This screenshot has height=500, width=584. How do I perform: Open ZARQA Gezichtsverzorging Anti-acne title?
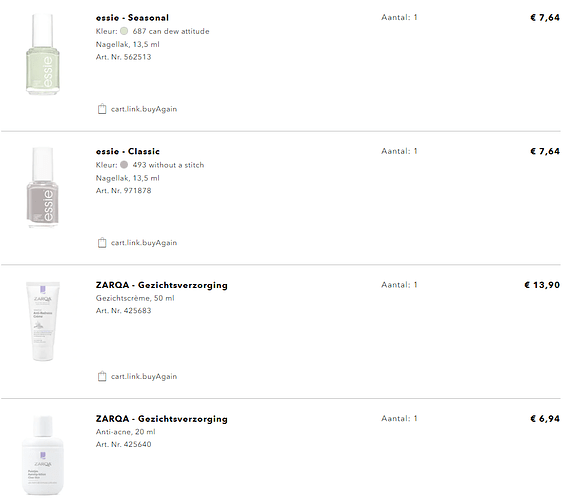point(162,419)
